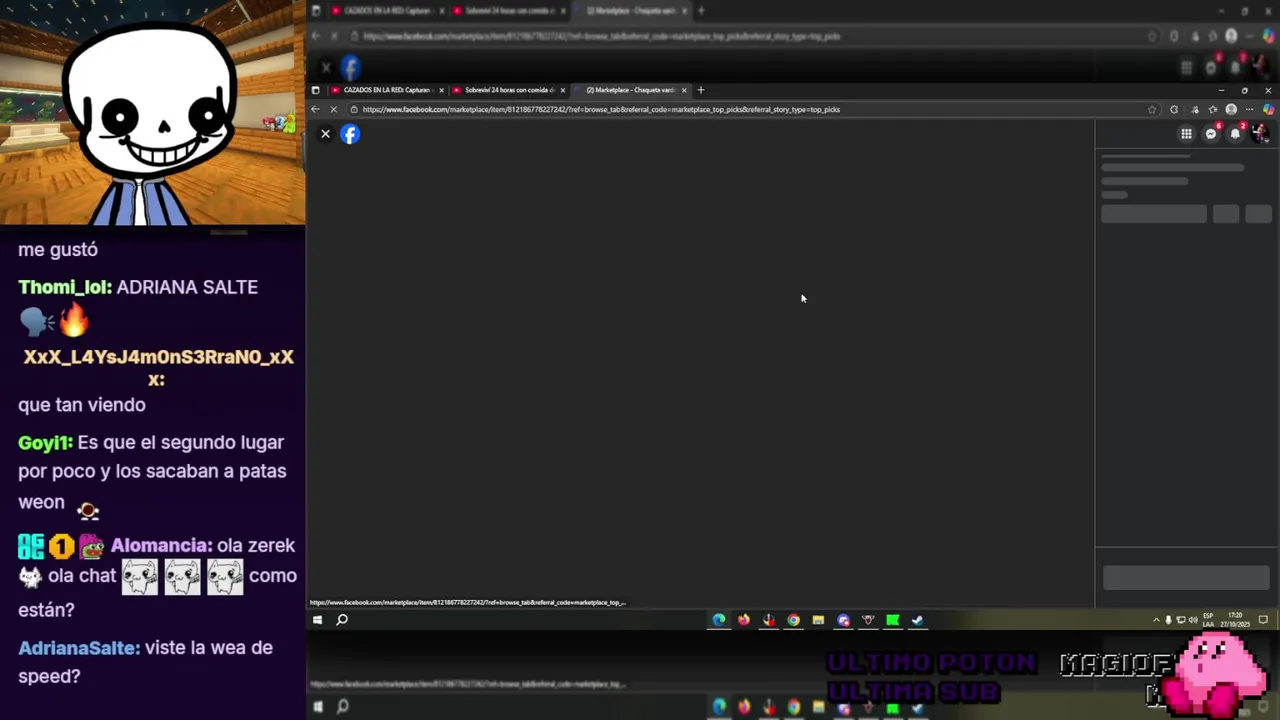
Task: Open Google Chrome from taskbar
Action: [793, 620]
